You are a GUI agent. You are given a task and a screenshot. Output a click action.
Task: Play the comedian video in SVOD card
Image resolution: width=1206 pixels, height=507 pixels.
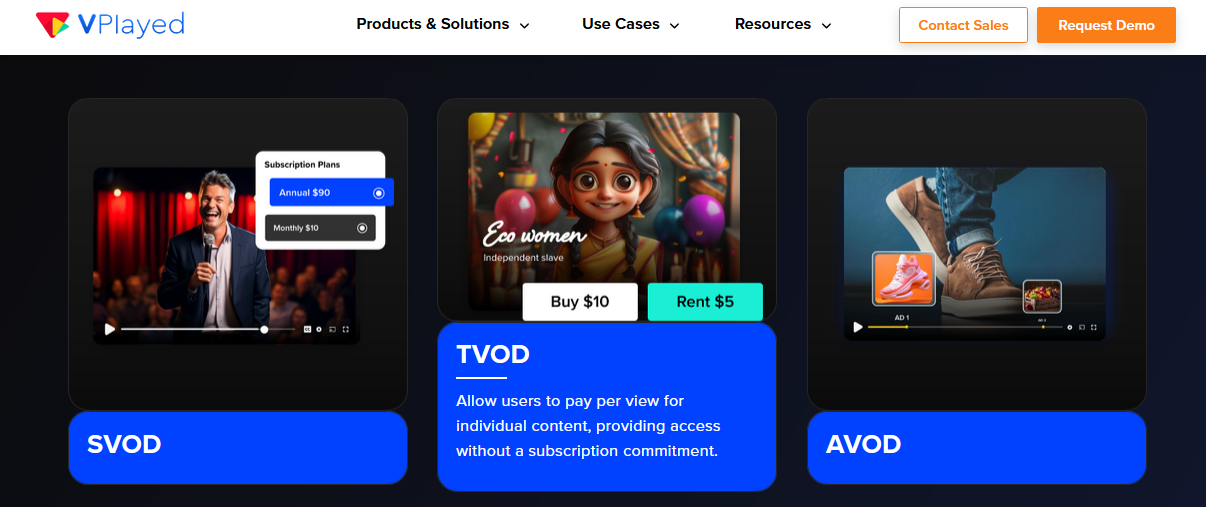[x=109, y=329]
